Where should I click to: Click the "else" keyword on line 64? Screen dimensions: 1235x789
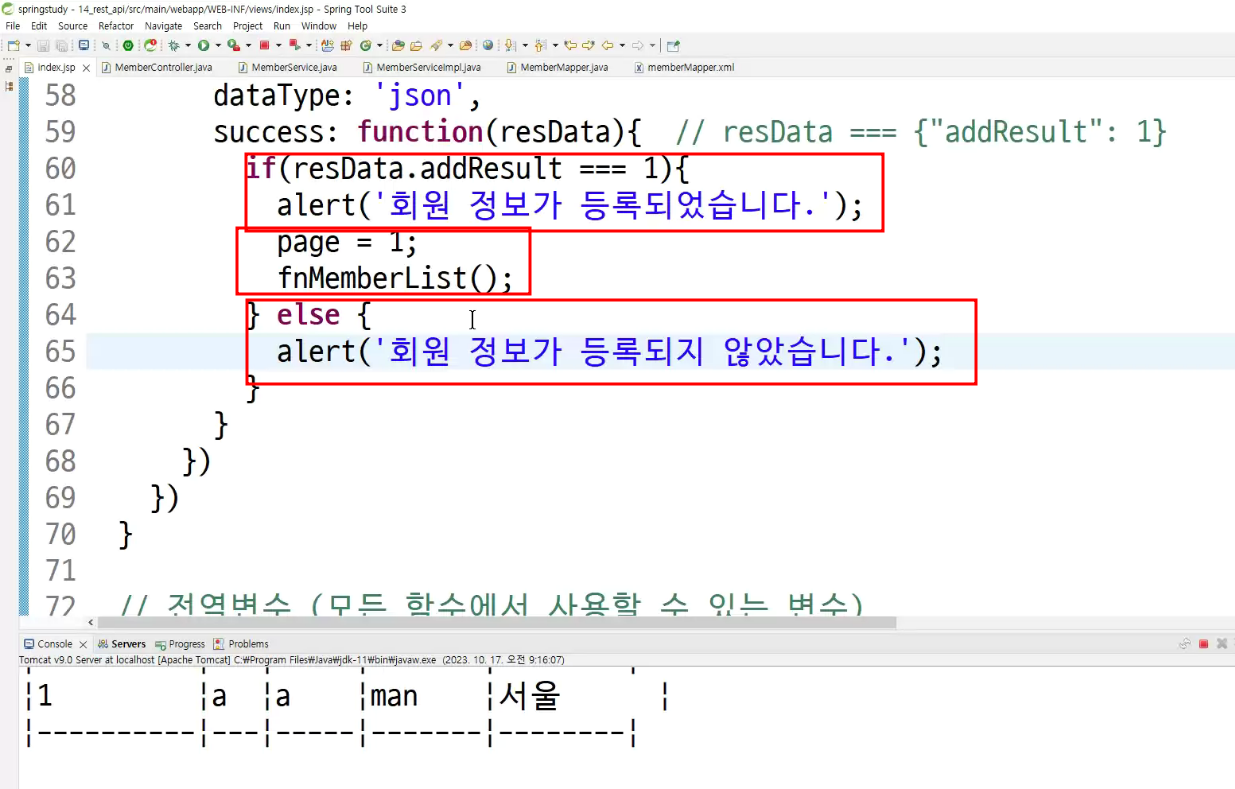(308, 315)
